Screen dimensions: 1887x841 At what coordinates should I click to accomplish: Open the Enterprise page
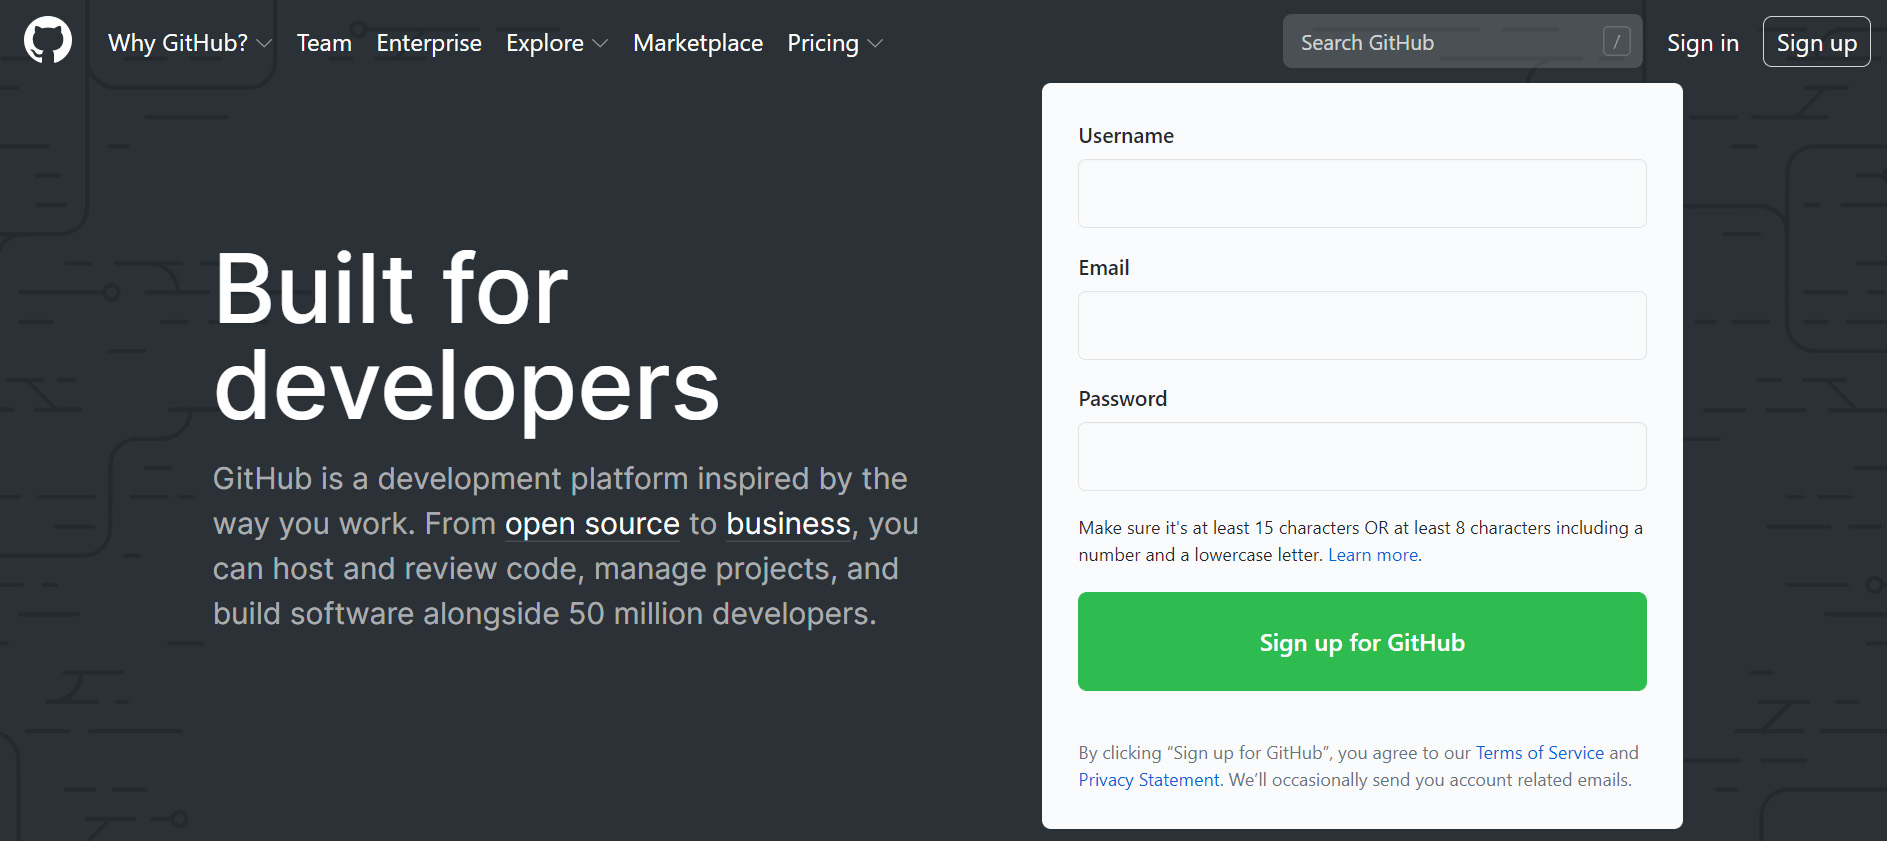click(429, 43)
